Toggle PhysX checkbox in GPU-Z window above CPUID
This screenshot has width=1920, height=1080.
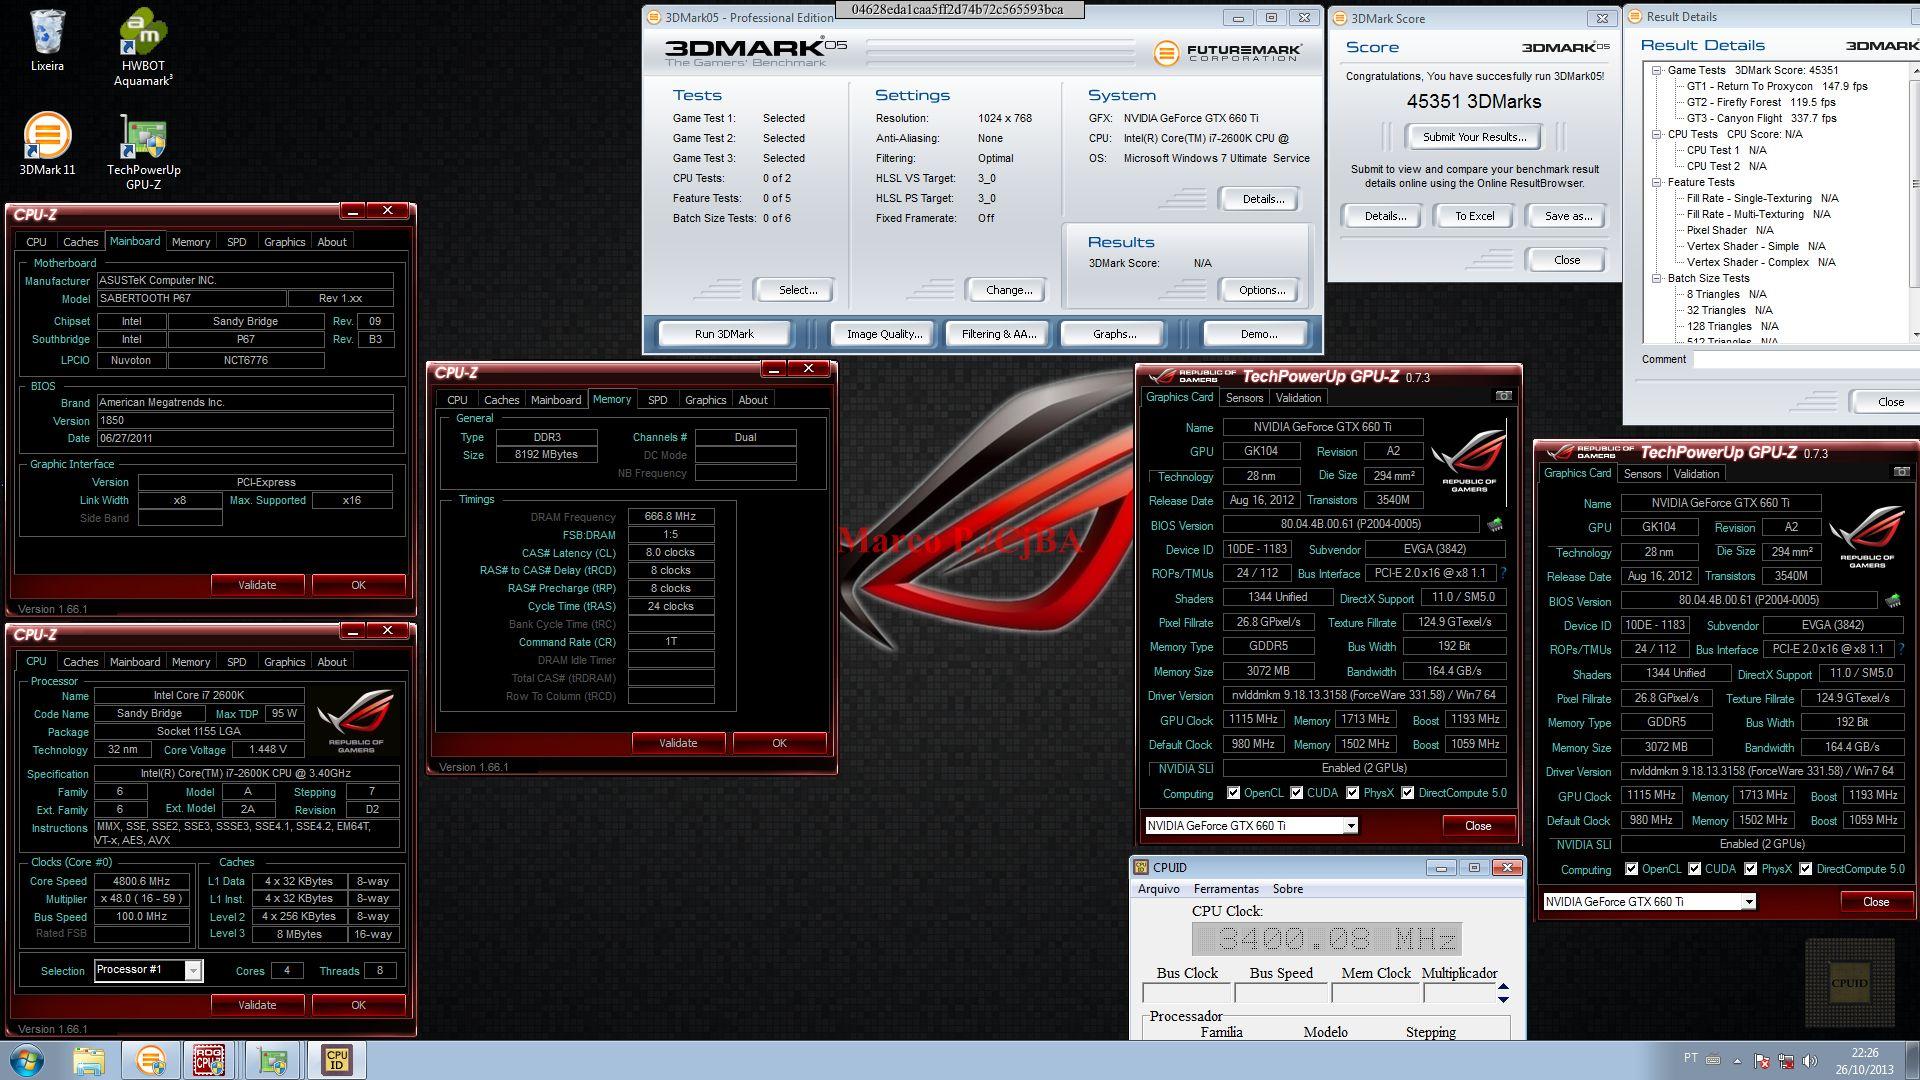(1353, 793)
